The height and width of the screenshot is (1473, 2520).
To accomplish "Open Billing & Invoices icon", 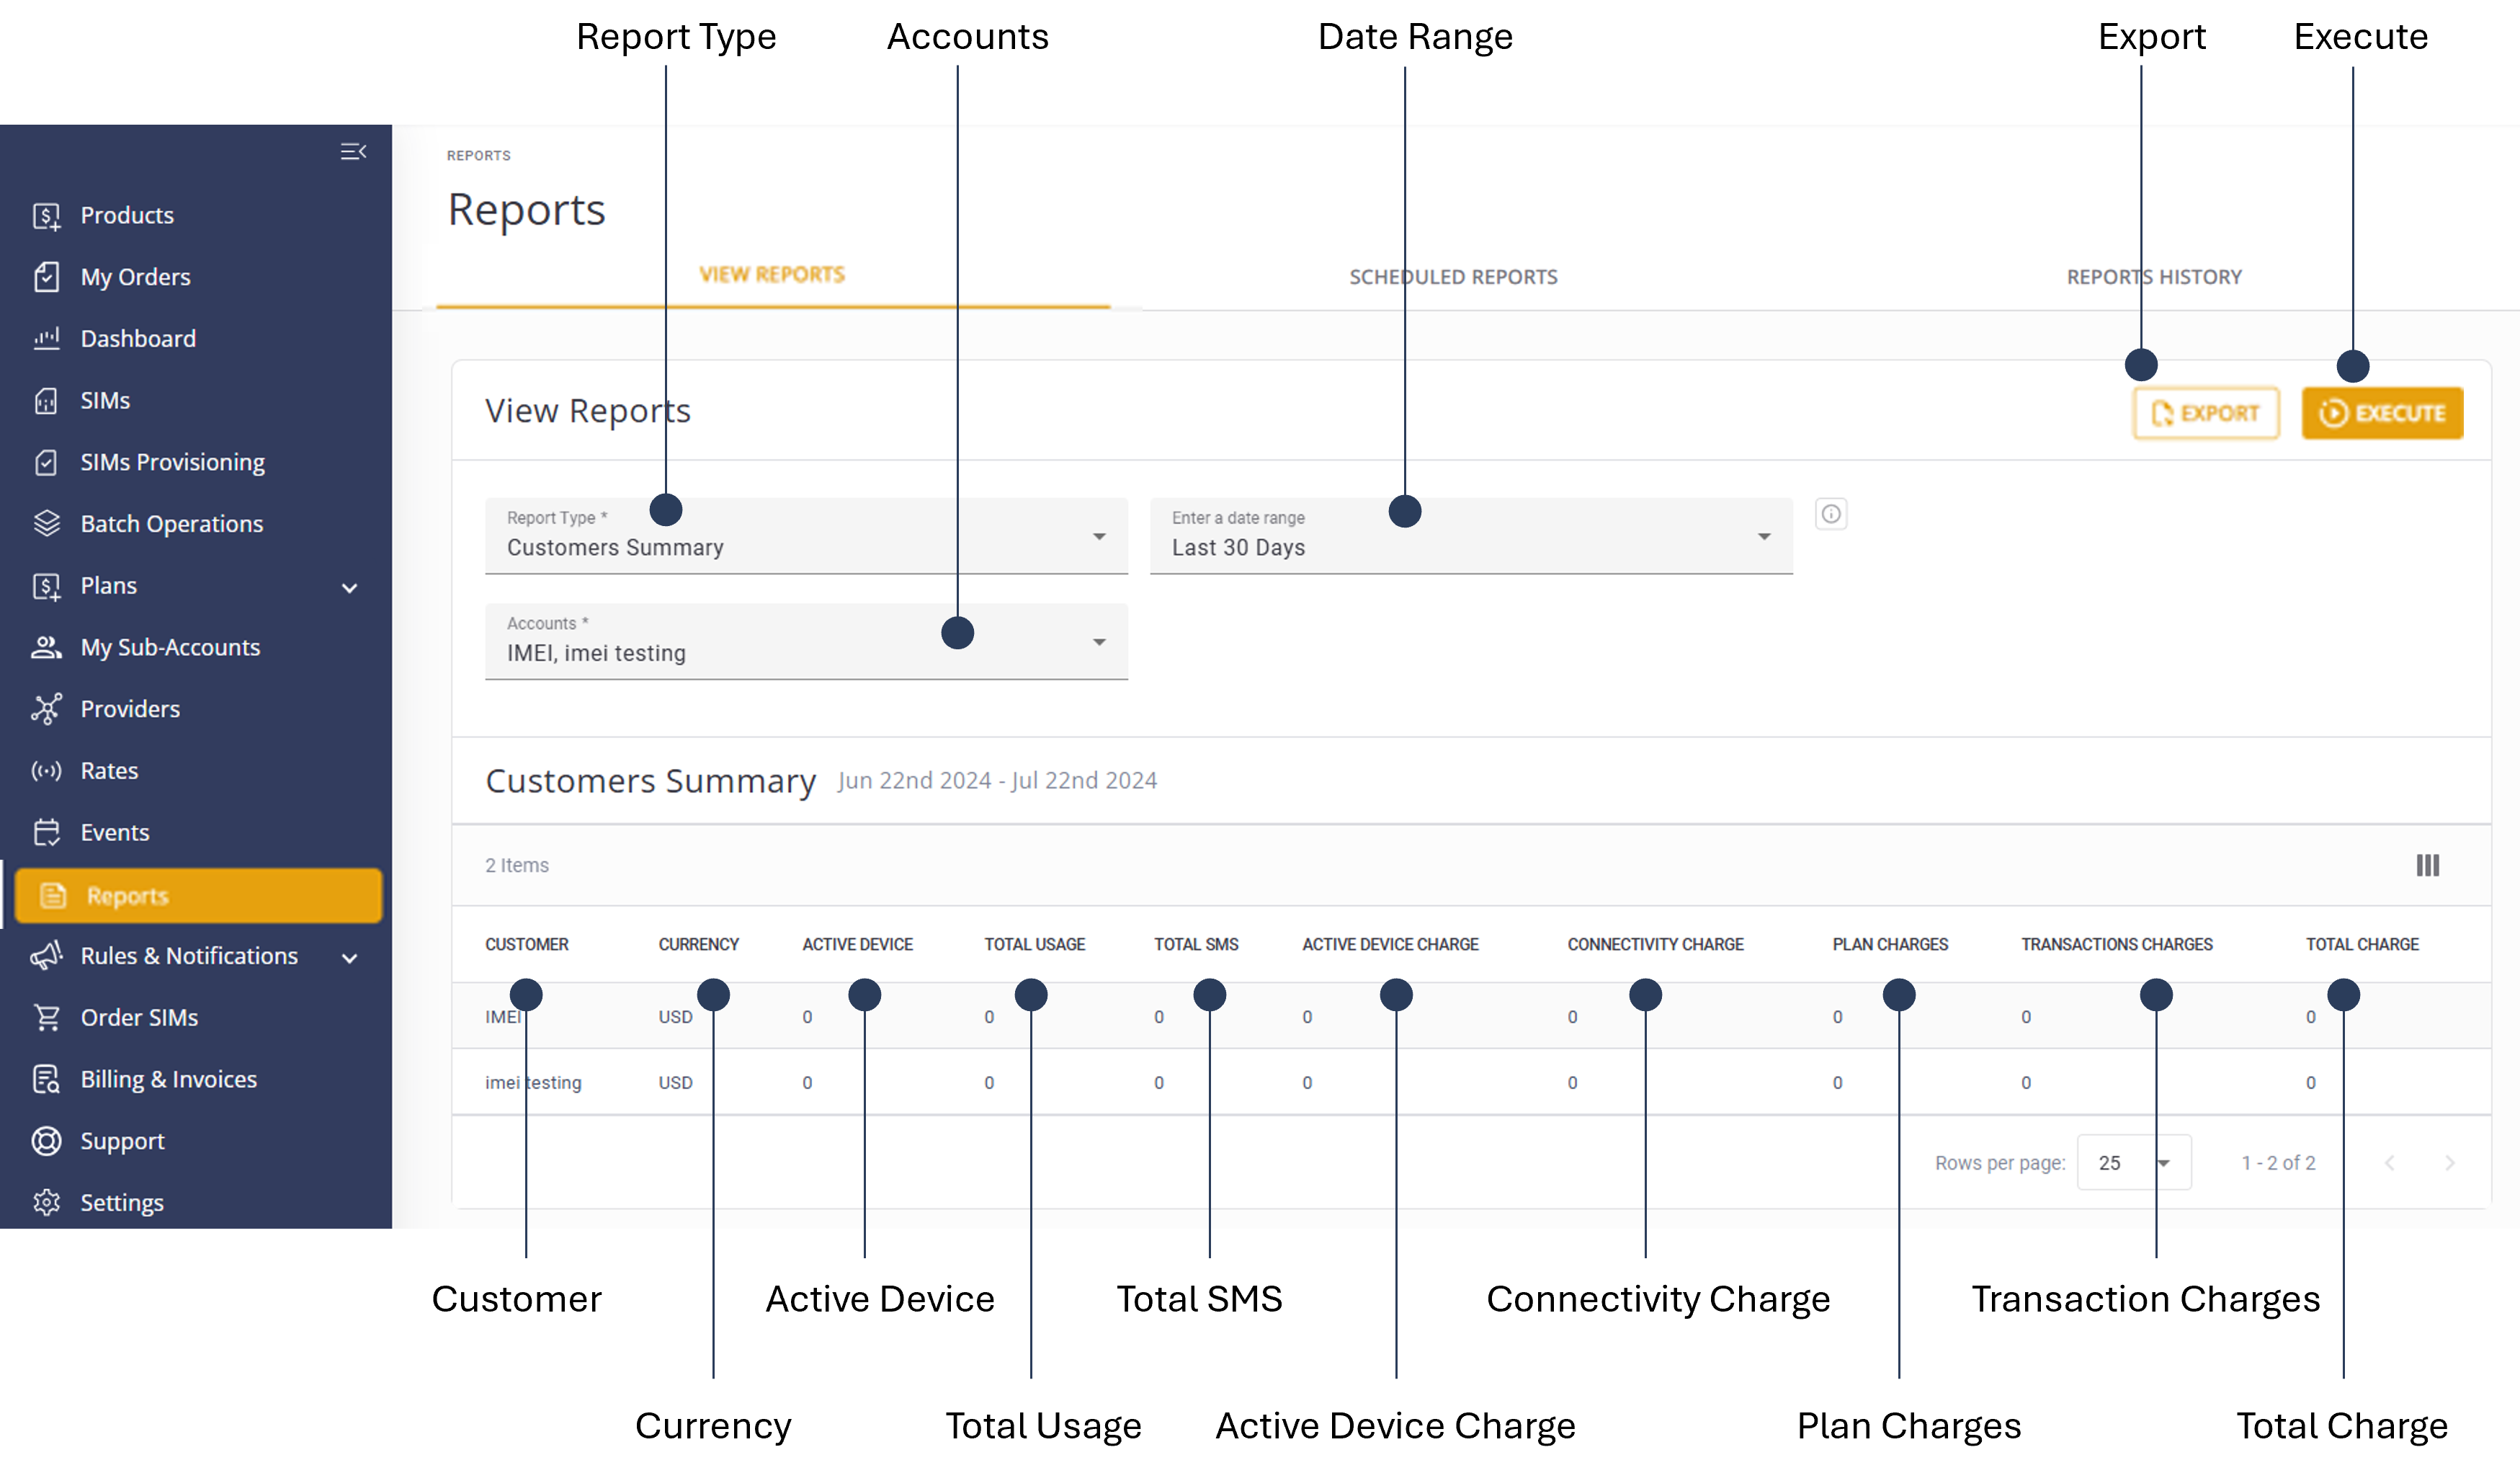I will pyautogui.click(x=46, y=1079).
